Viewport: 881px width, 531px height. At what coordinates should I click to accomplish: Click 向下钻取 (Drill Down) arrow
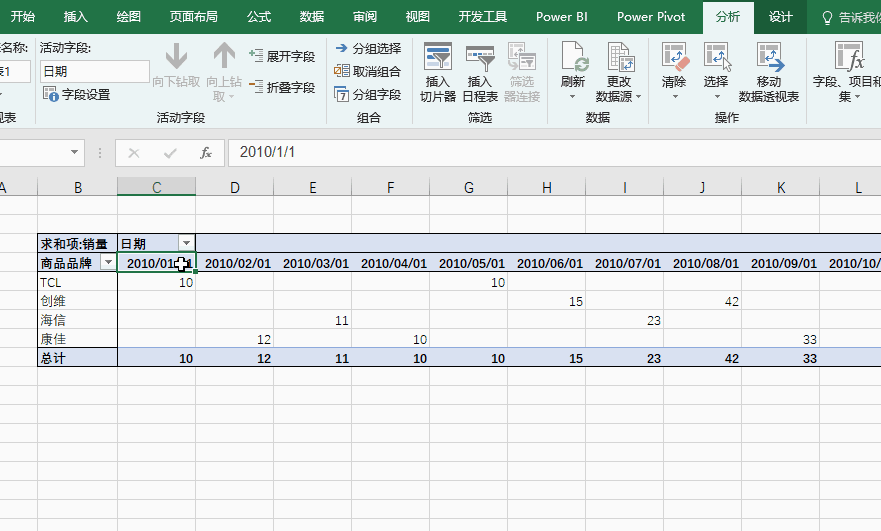(176, 56)
